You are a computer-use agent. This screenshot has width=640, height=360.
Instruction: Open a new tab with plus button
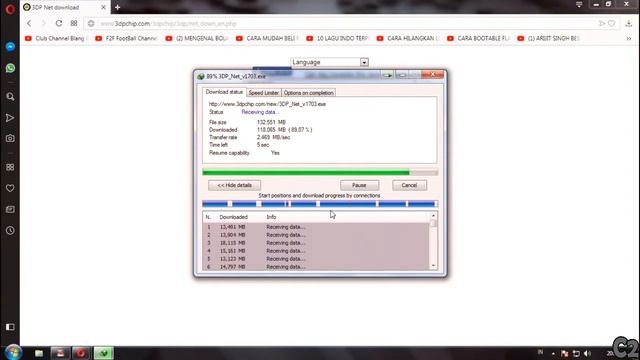point(118,7)
